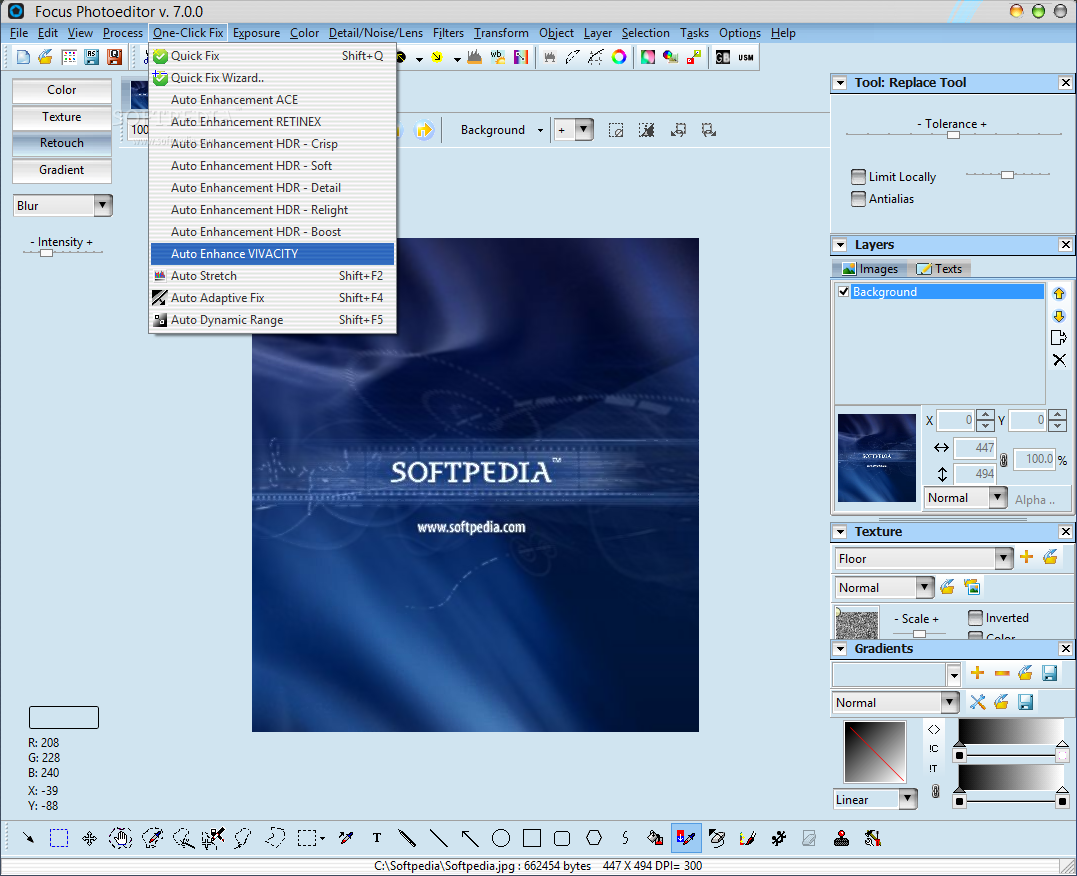Open the Blur retouch mode dropdown

[x=103, y=205]
